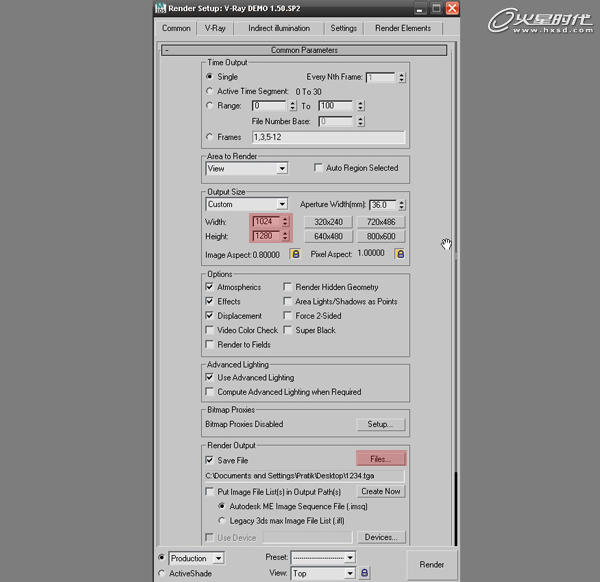Open the Indirect illumination tab

pos(279,28)
